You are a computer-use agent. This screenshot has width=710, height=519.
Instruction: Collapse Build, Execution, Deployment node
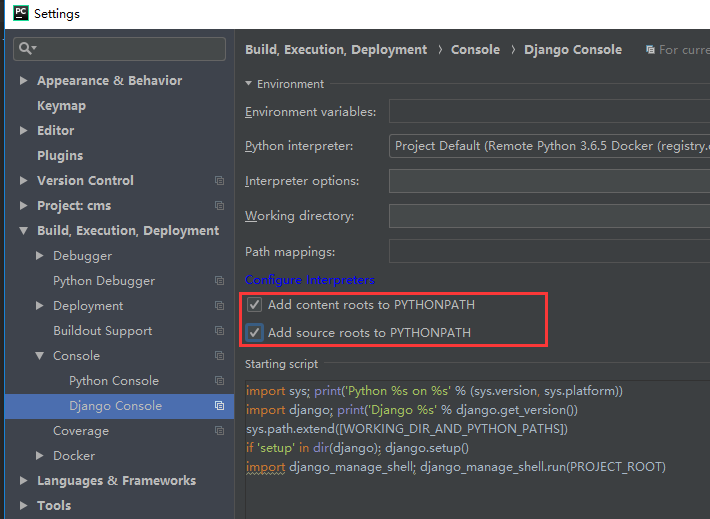pyautogui.click(x=24, y=231)
